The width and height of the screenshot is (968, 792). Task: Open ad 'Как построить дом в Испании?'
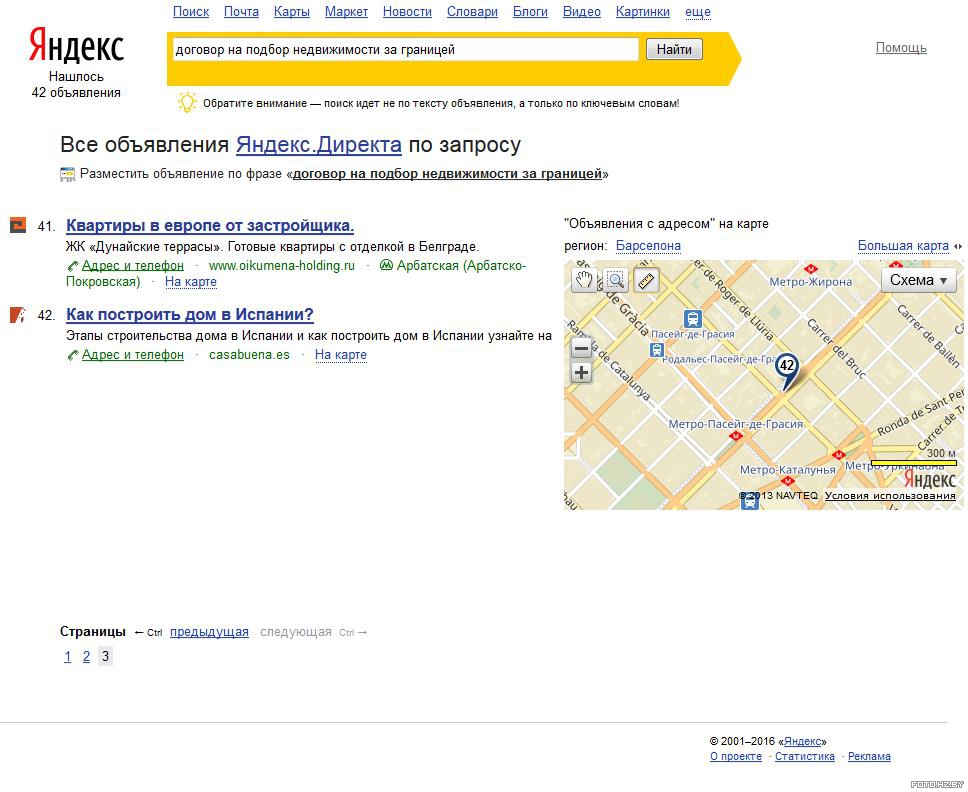190,315
